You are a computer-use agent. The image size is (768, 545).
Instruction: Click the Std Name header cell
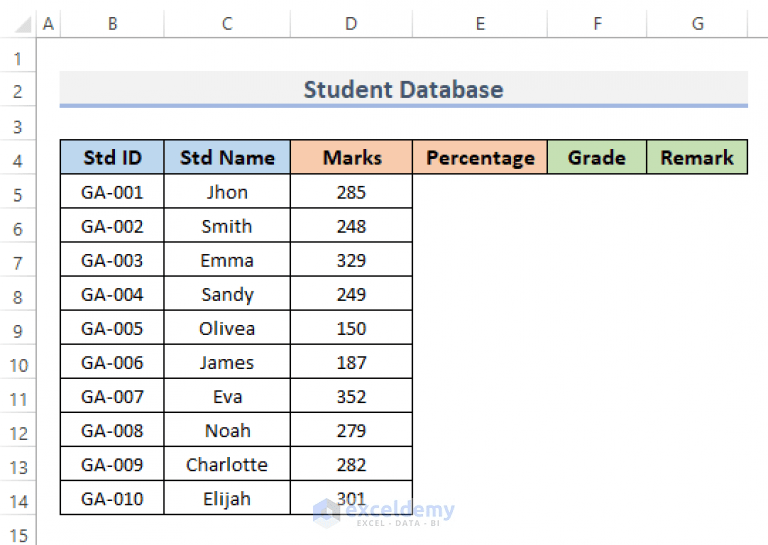click(227, 157)
